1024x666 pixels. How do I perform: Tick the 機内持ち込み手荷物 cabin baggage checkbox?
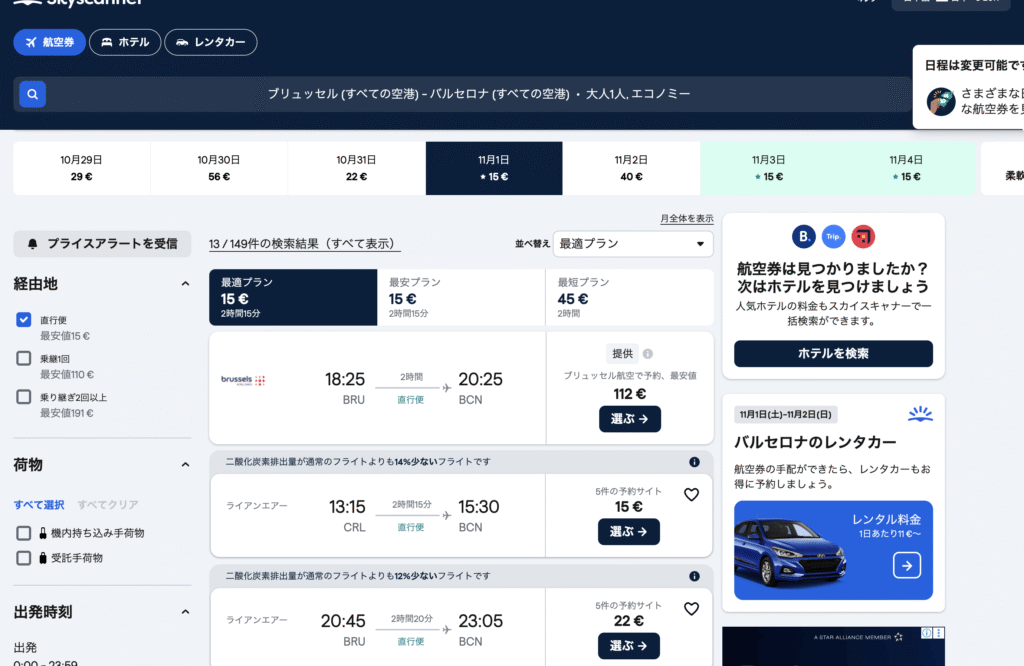(x=24, y=533)
